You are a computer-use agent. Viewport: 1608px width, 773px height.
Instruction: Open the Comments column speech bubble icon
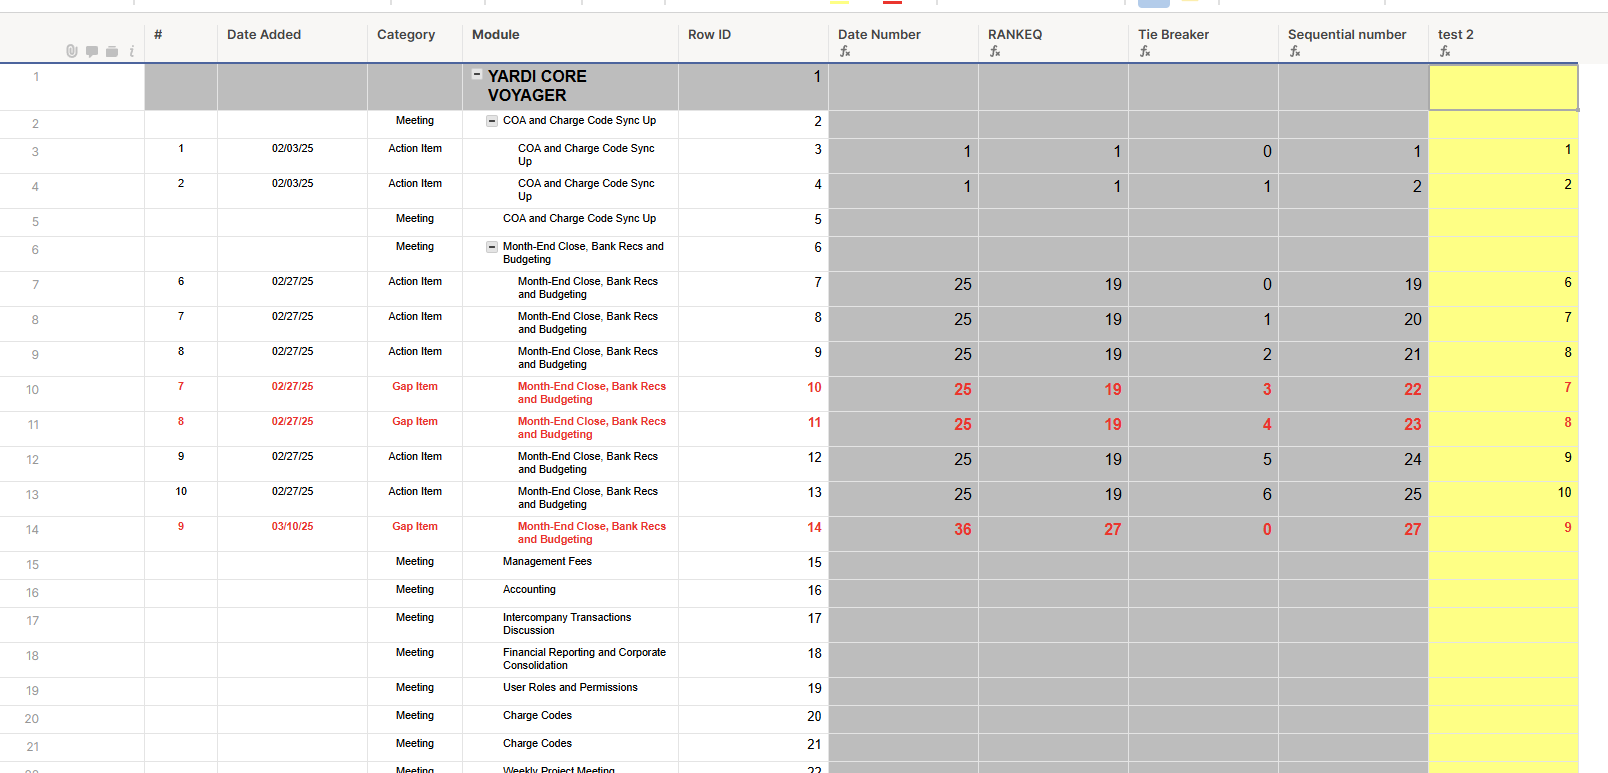tap(92, 51)
